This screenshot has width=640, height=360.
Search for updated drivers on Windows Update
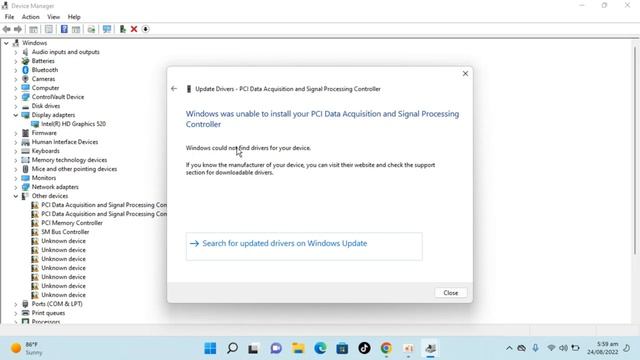click(304, 246)
